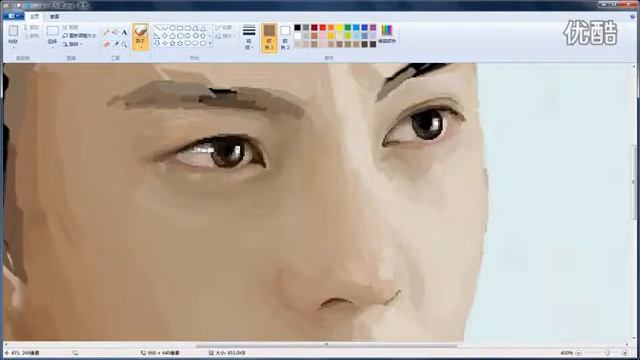Pick the green color swatch
Viewport: 640px width, 360px height.
(348, 27)
